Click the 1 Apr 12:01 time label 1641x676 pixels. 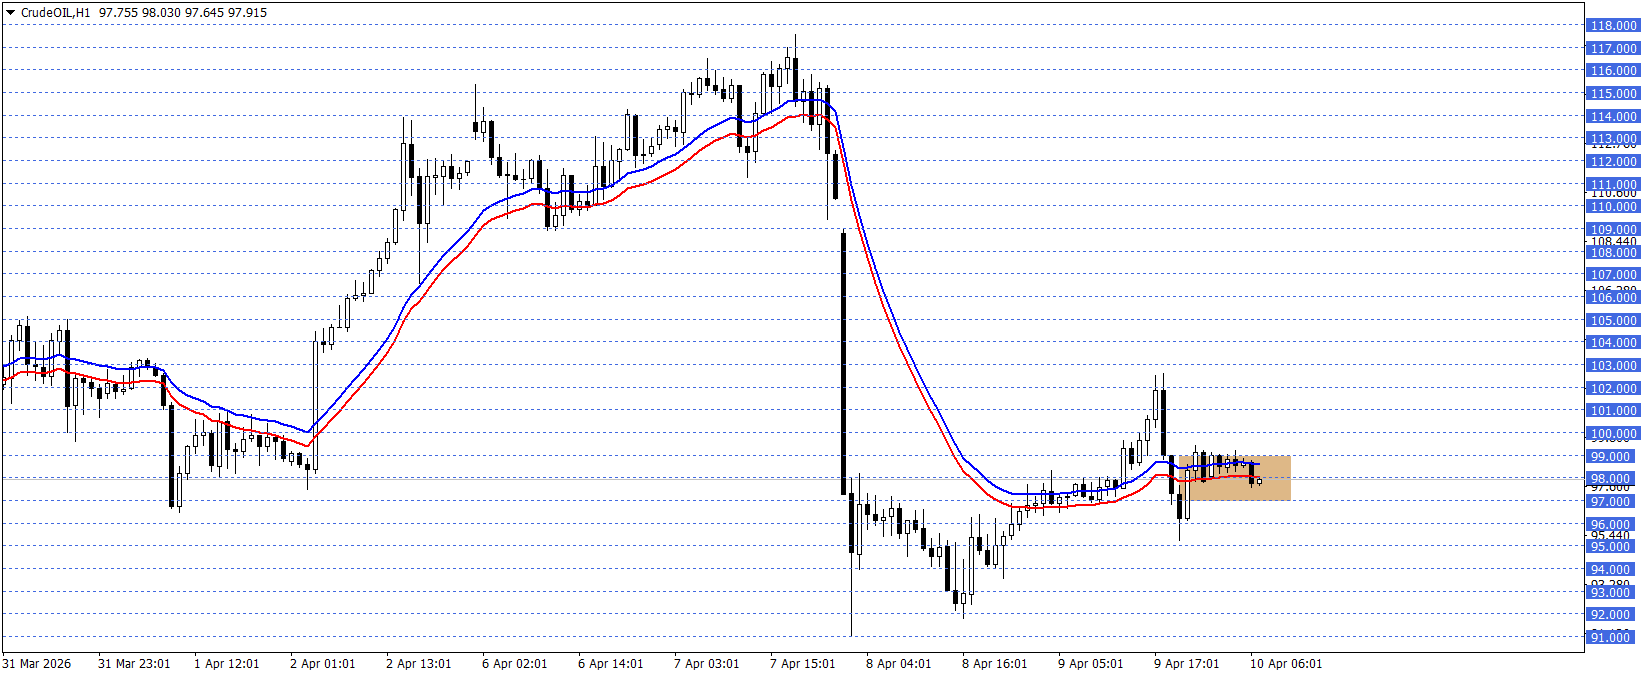tap(226, 663)
